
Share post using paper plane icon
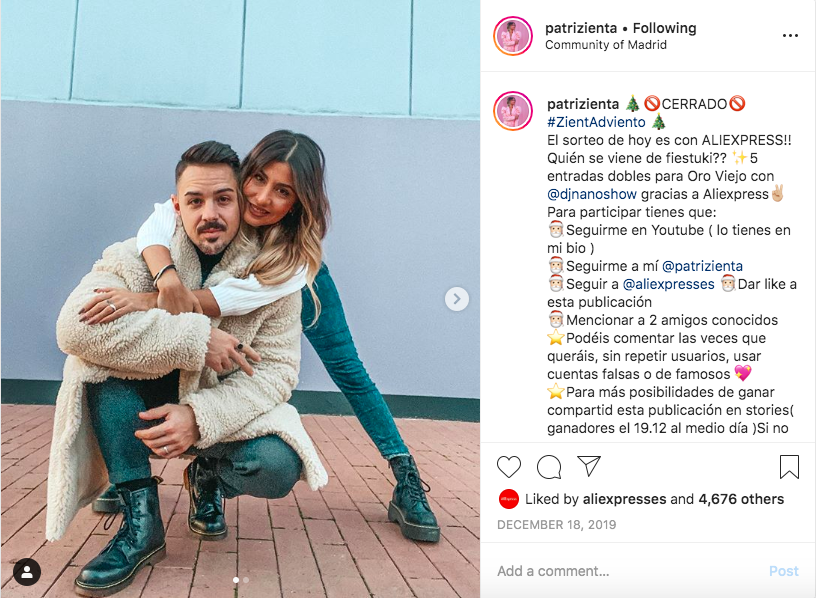tap(589, 466)
